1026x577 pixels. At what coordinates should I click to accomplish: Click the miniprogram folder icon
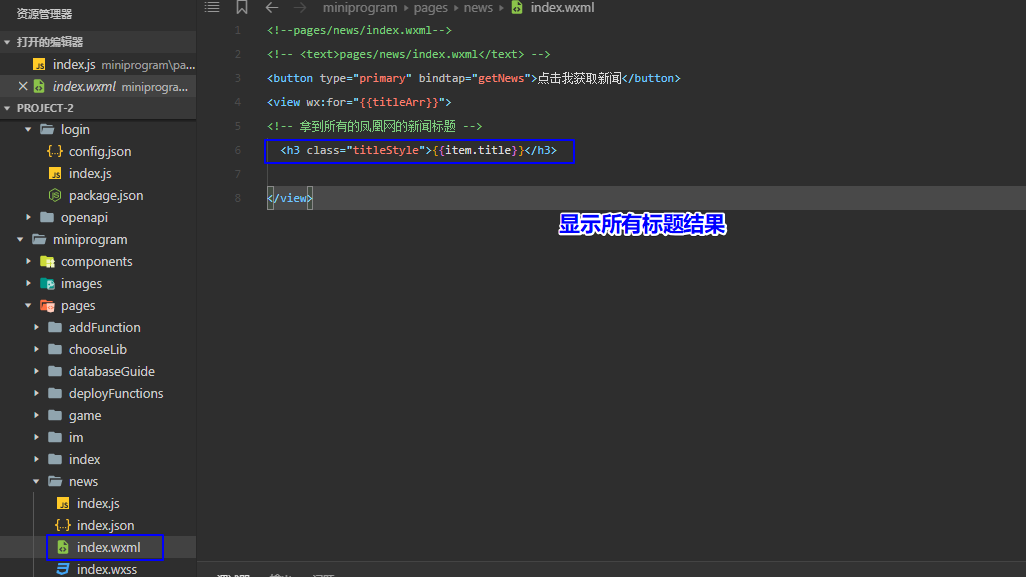[x=39, y=239]
